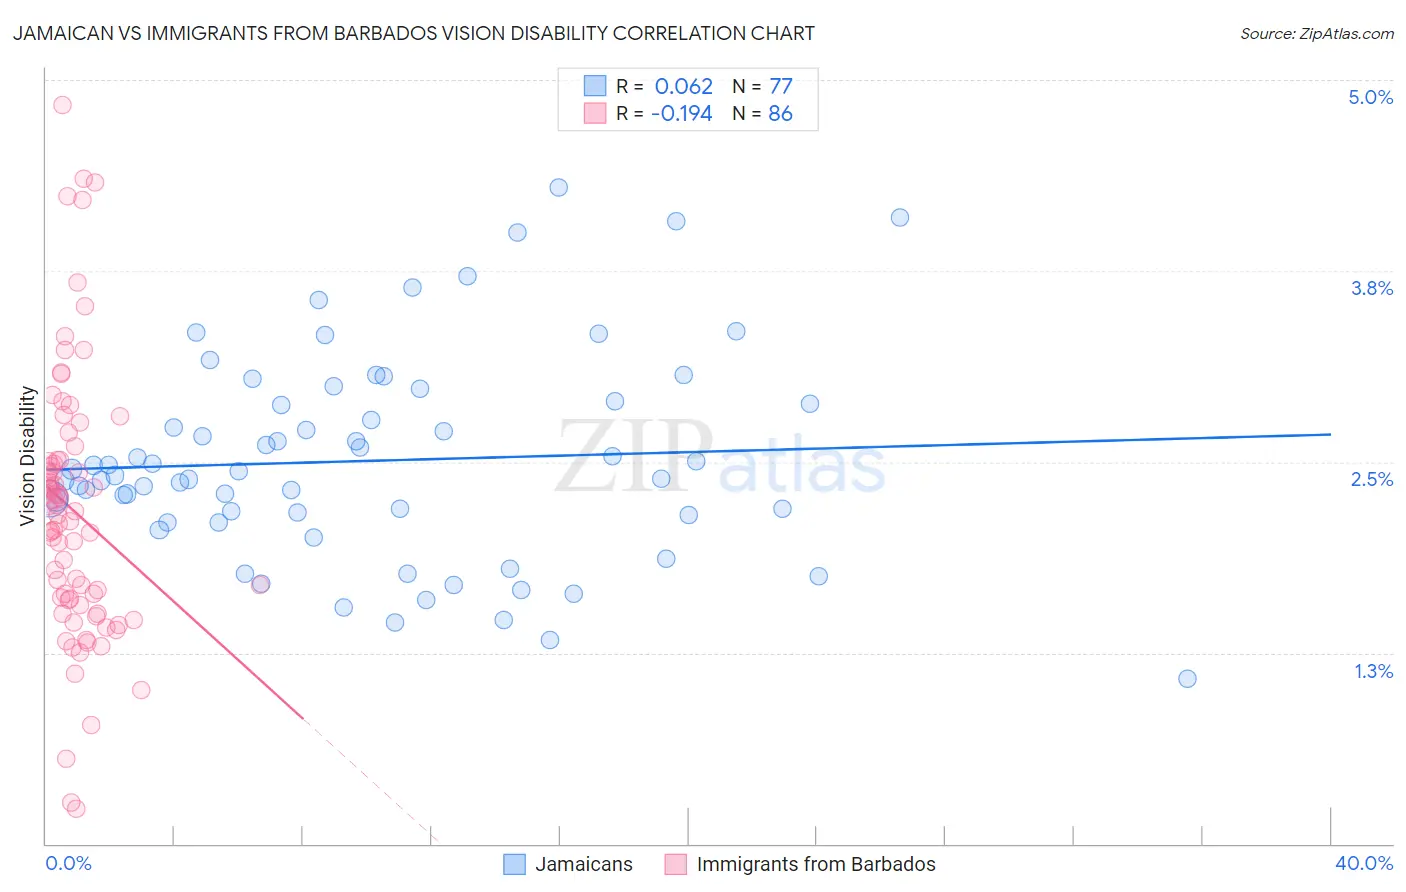1406x892 pixels.
Task: Click the N = 86 sample count
Action: click(763, 113)
